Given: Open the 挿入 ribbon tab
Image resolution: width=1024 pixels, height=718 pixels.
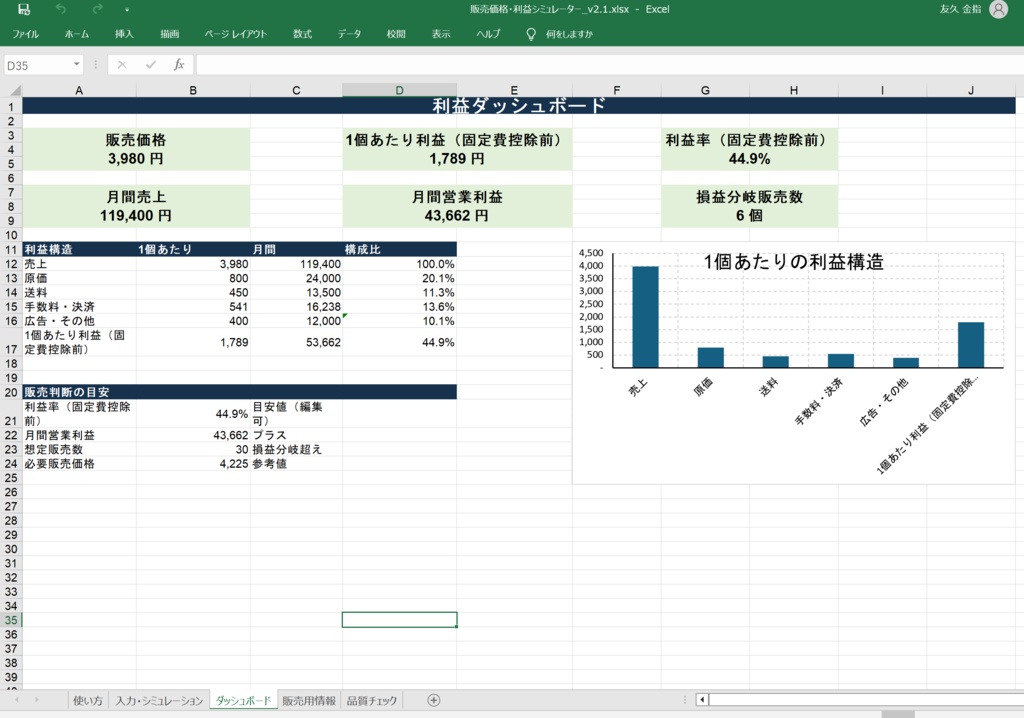Looking at the screenshot, I should click(124, 34).
